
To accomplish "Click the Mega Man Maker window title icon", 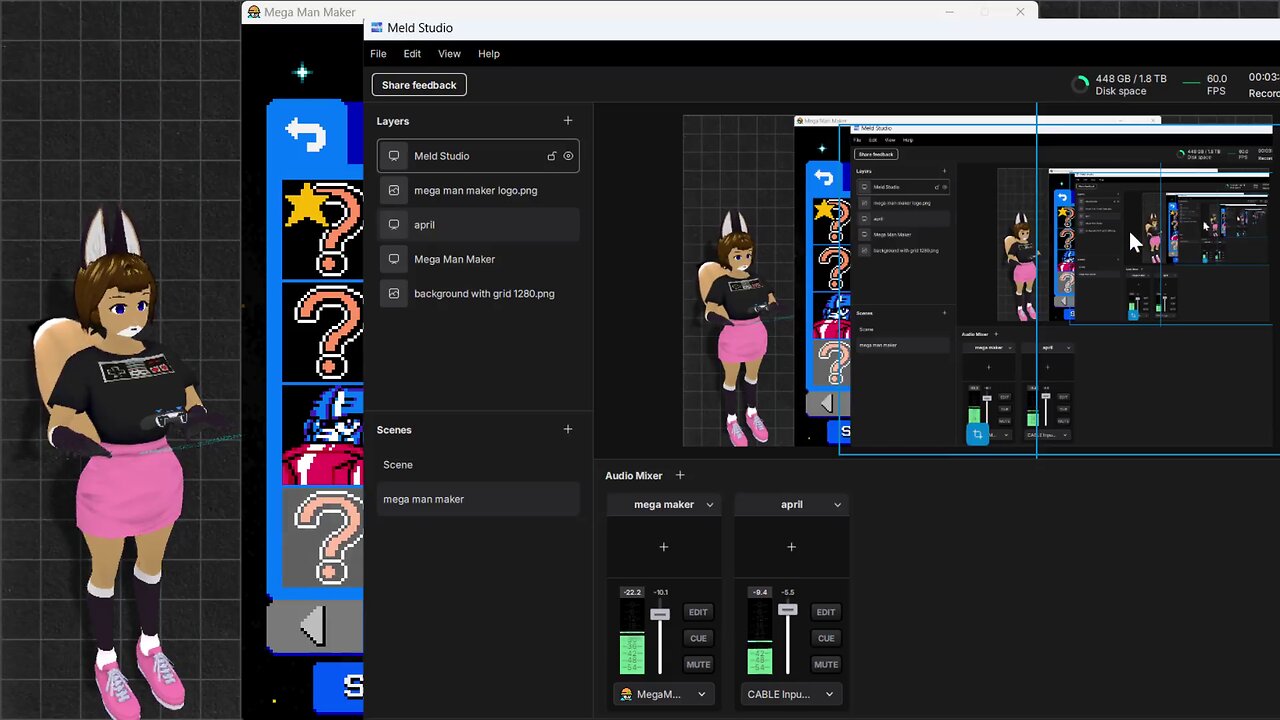I will point(254,12).
